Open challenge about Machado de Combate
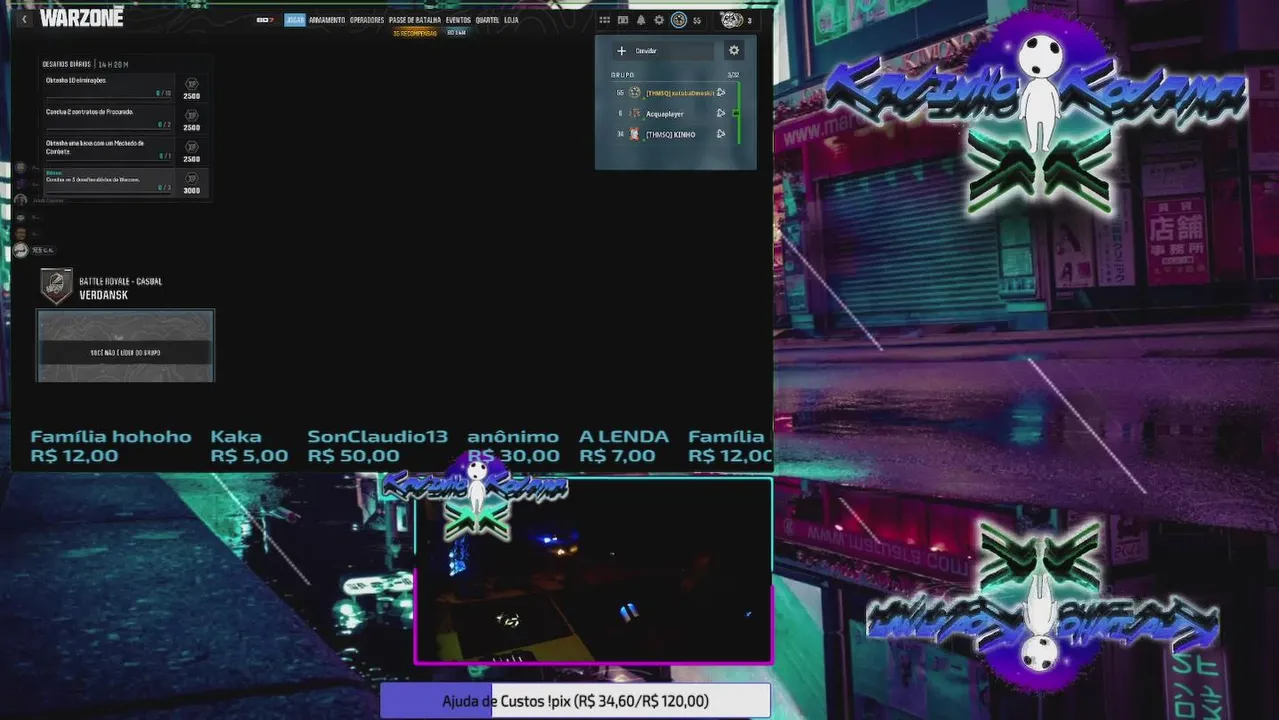 pos(109,150)
